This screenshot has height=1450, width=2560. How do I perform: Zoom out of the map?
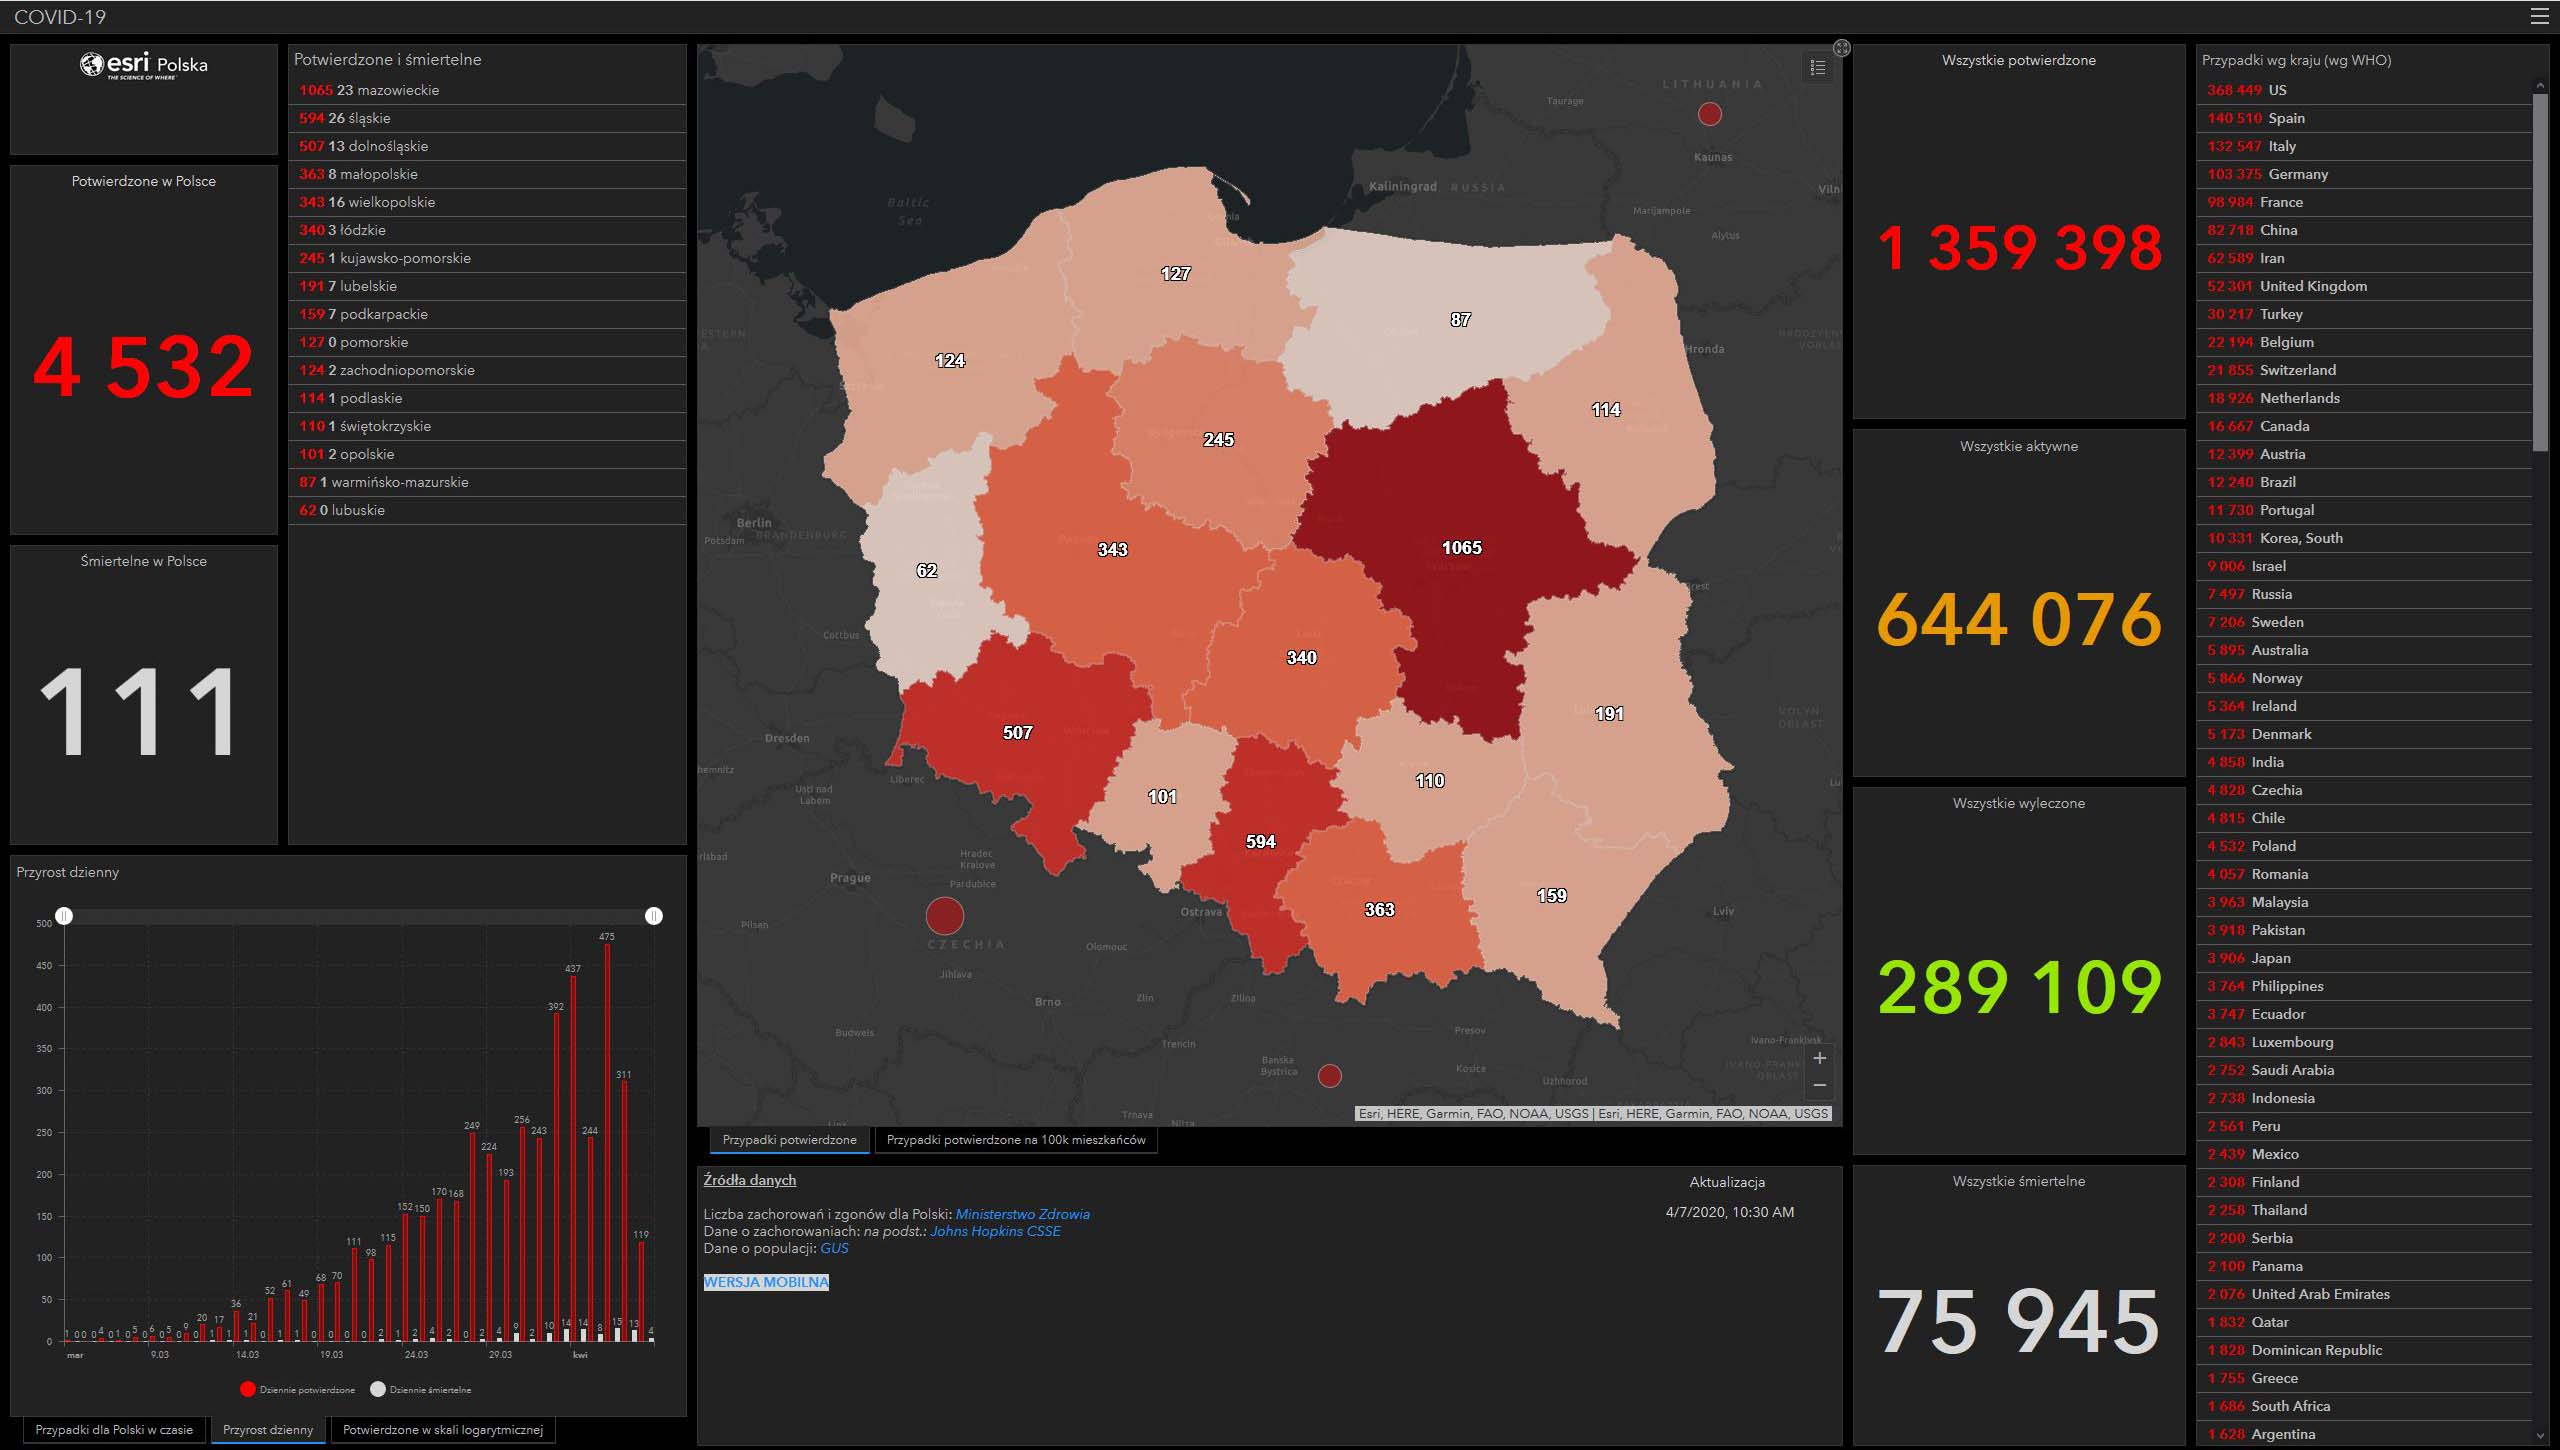[x=1820, y=1085]
